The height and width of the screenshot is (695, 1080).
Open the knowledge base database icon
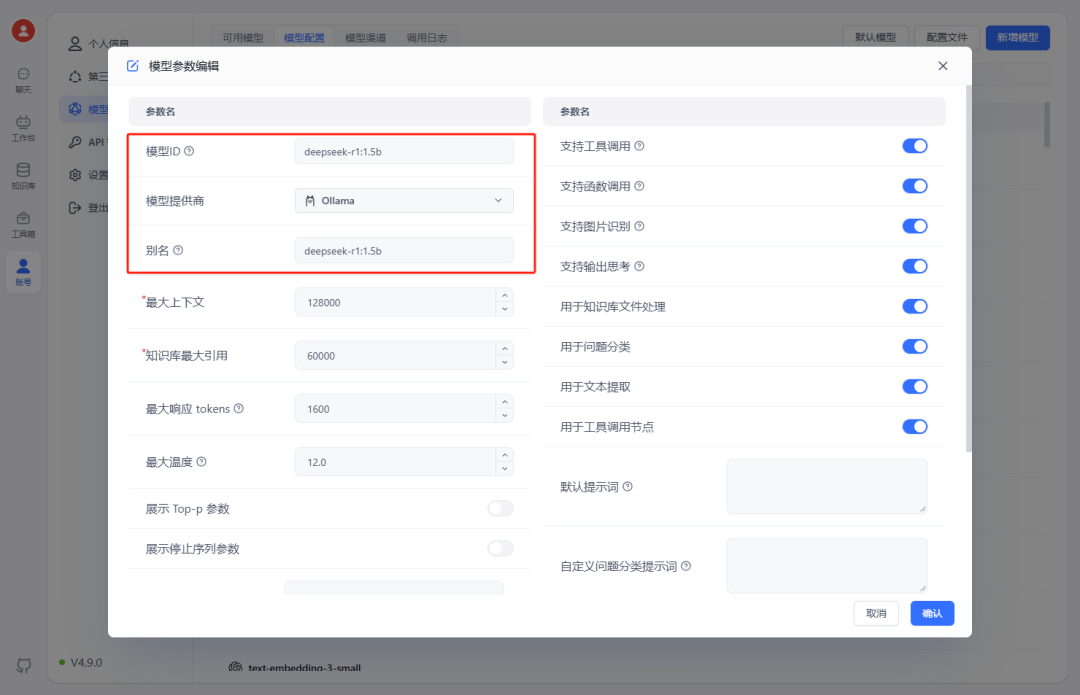tap(23, 169)
